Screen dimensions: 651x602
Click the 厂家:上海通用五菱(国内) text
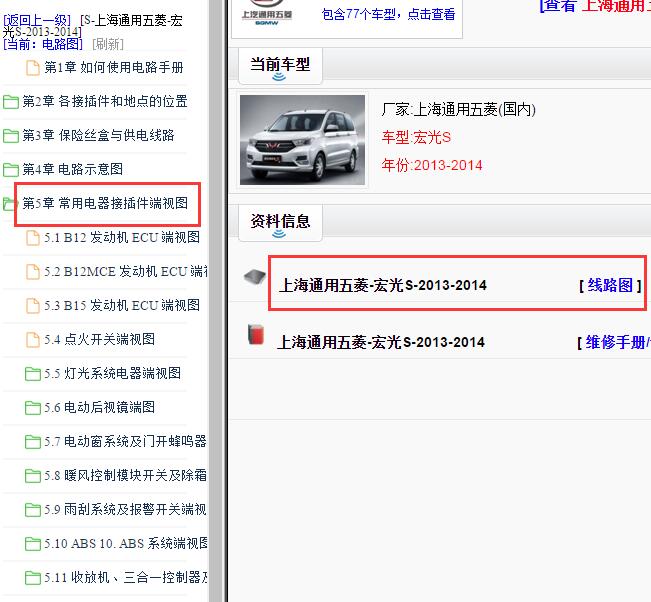coord(458,110)
